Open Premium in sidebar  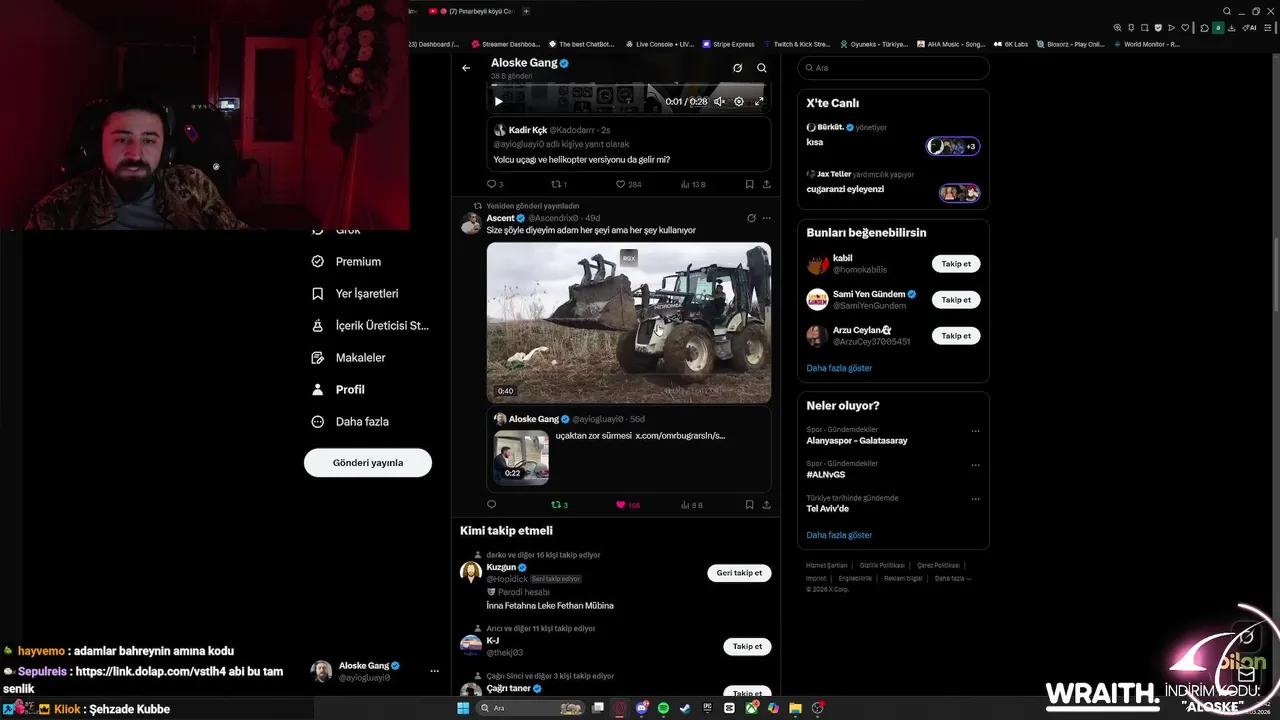coord(346,261)
